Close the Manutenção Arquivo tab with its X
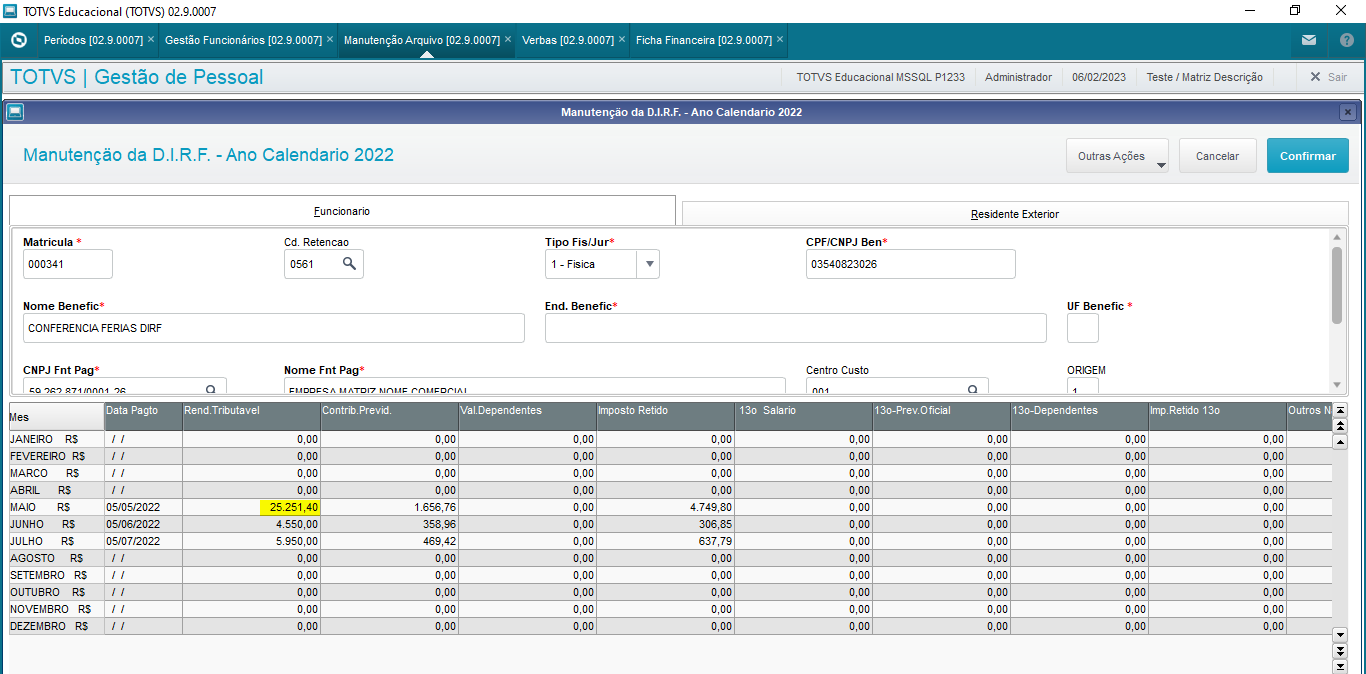 (x=508, y=39)
